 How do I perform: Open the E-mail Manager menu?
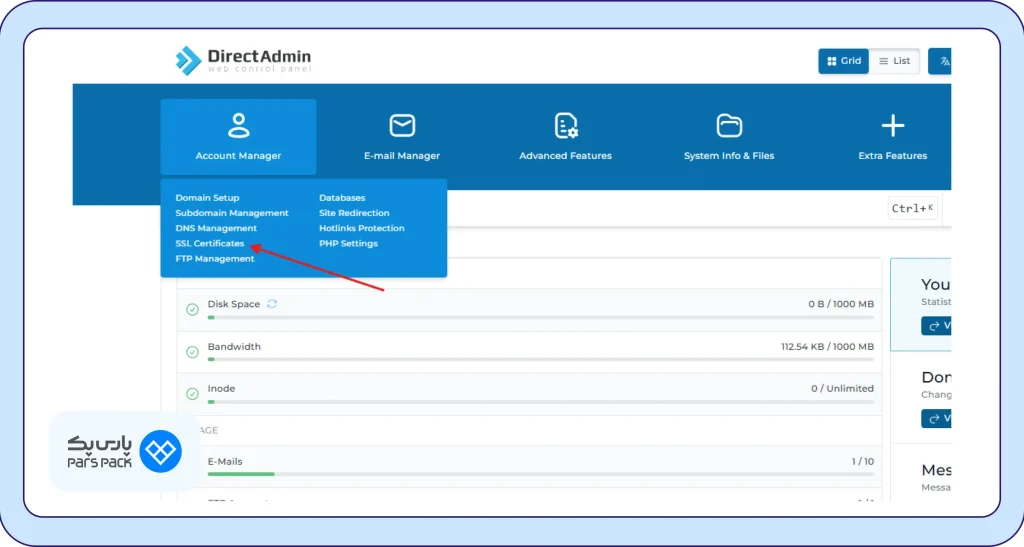pos(402,137)
